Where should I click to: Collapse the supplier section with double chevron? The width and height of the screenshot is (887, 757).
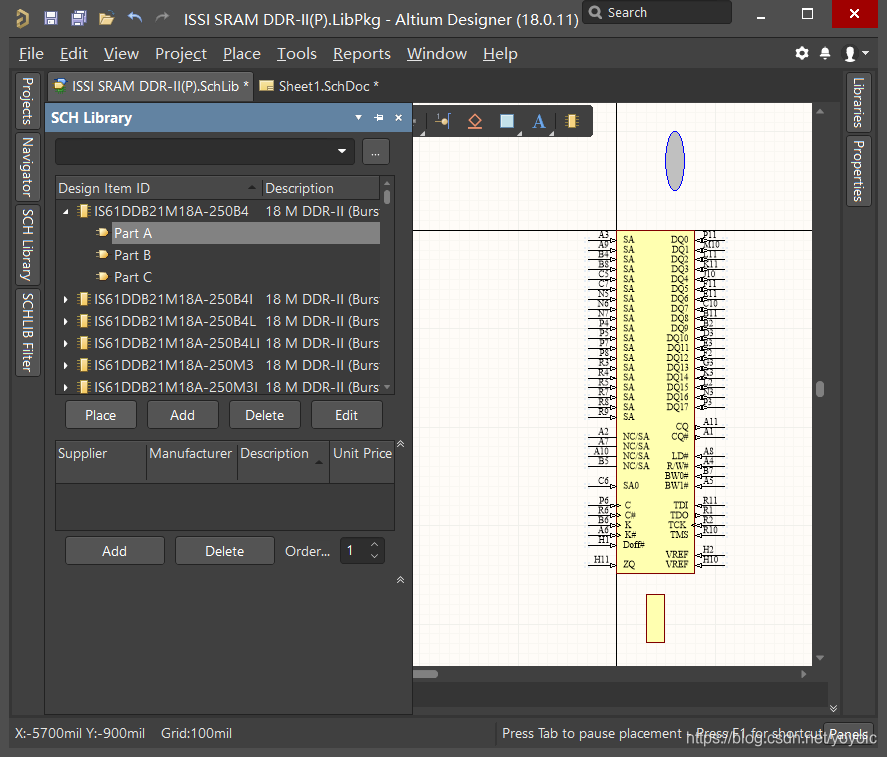coord(401,444)
